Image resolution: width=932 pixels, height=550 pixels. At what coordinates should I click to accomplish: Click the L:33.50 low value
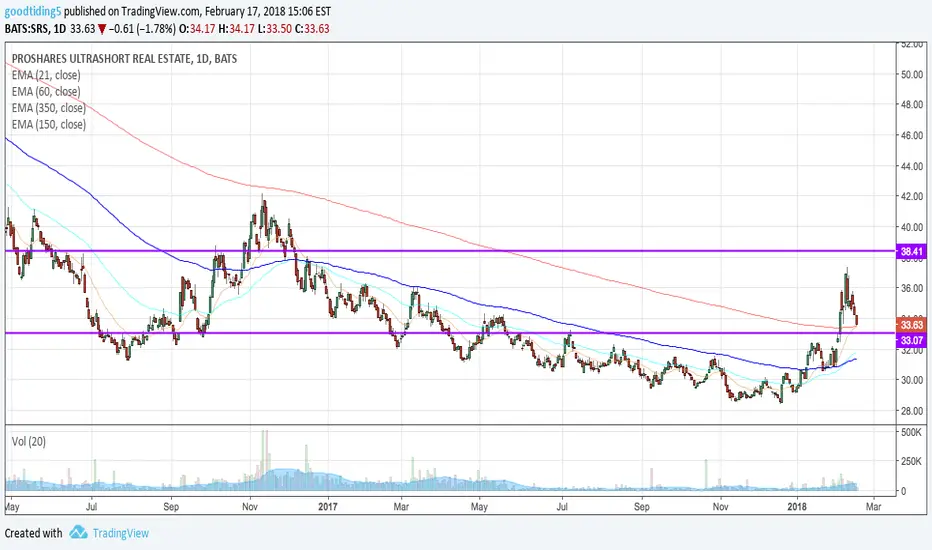coord(274,29)
